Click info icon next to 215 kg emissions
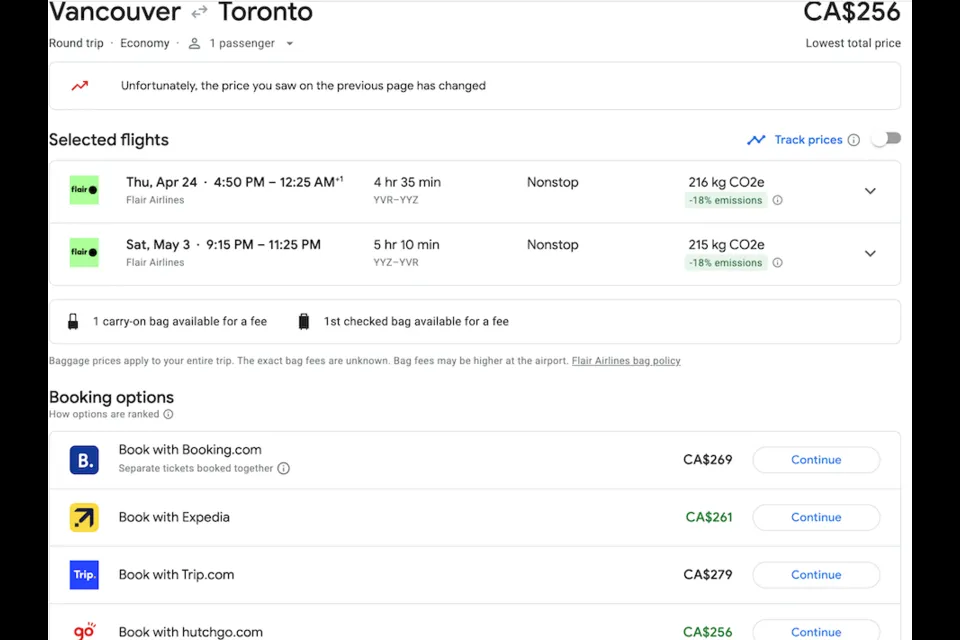This screenshot has width=960, height=640. click(777, 263)
